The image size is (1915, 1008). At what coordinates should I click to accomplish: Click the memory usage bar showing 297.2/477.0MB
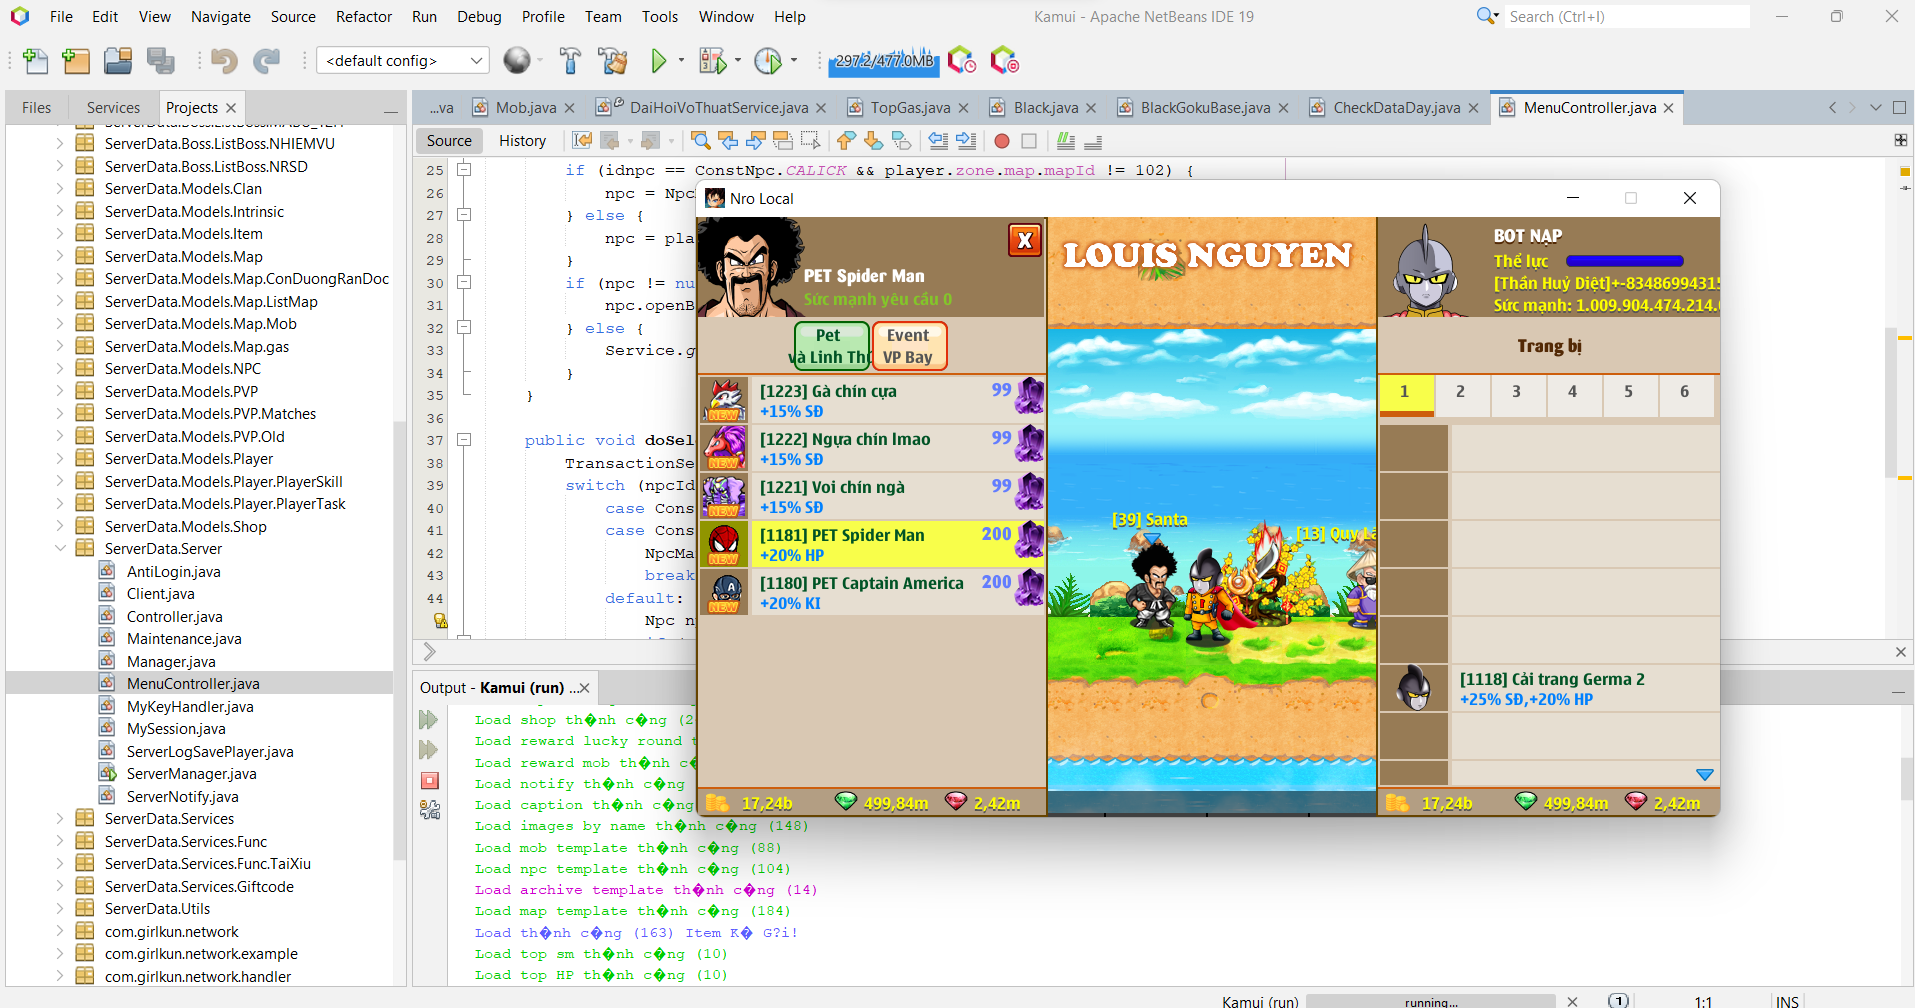[x=883, y=62]
